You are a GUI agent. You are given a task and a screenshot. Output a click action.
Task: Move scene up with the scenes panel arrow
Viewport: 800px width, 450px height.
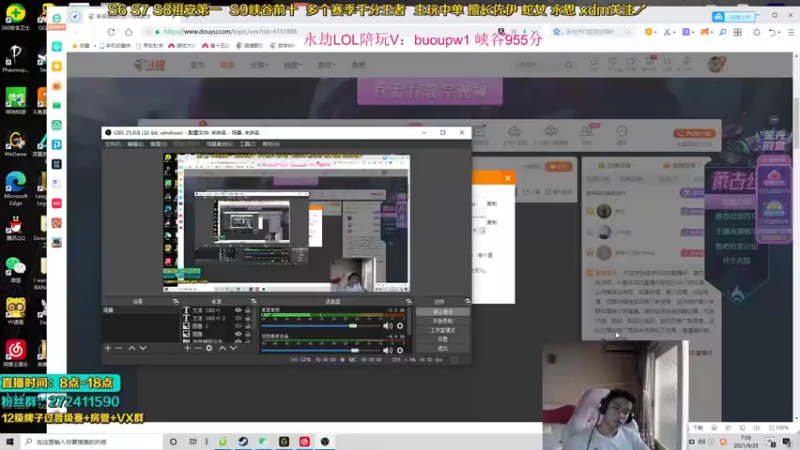point(132,348)
